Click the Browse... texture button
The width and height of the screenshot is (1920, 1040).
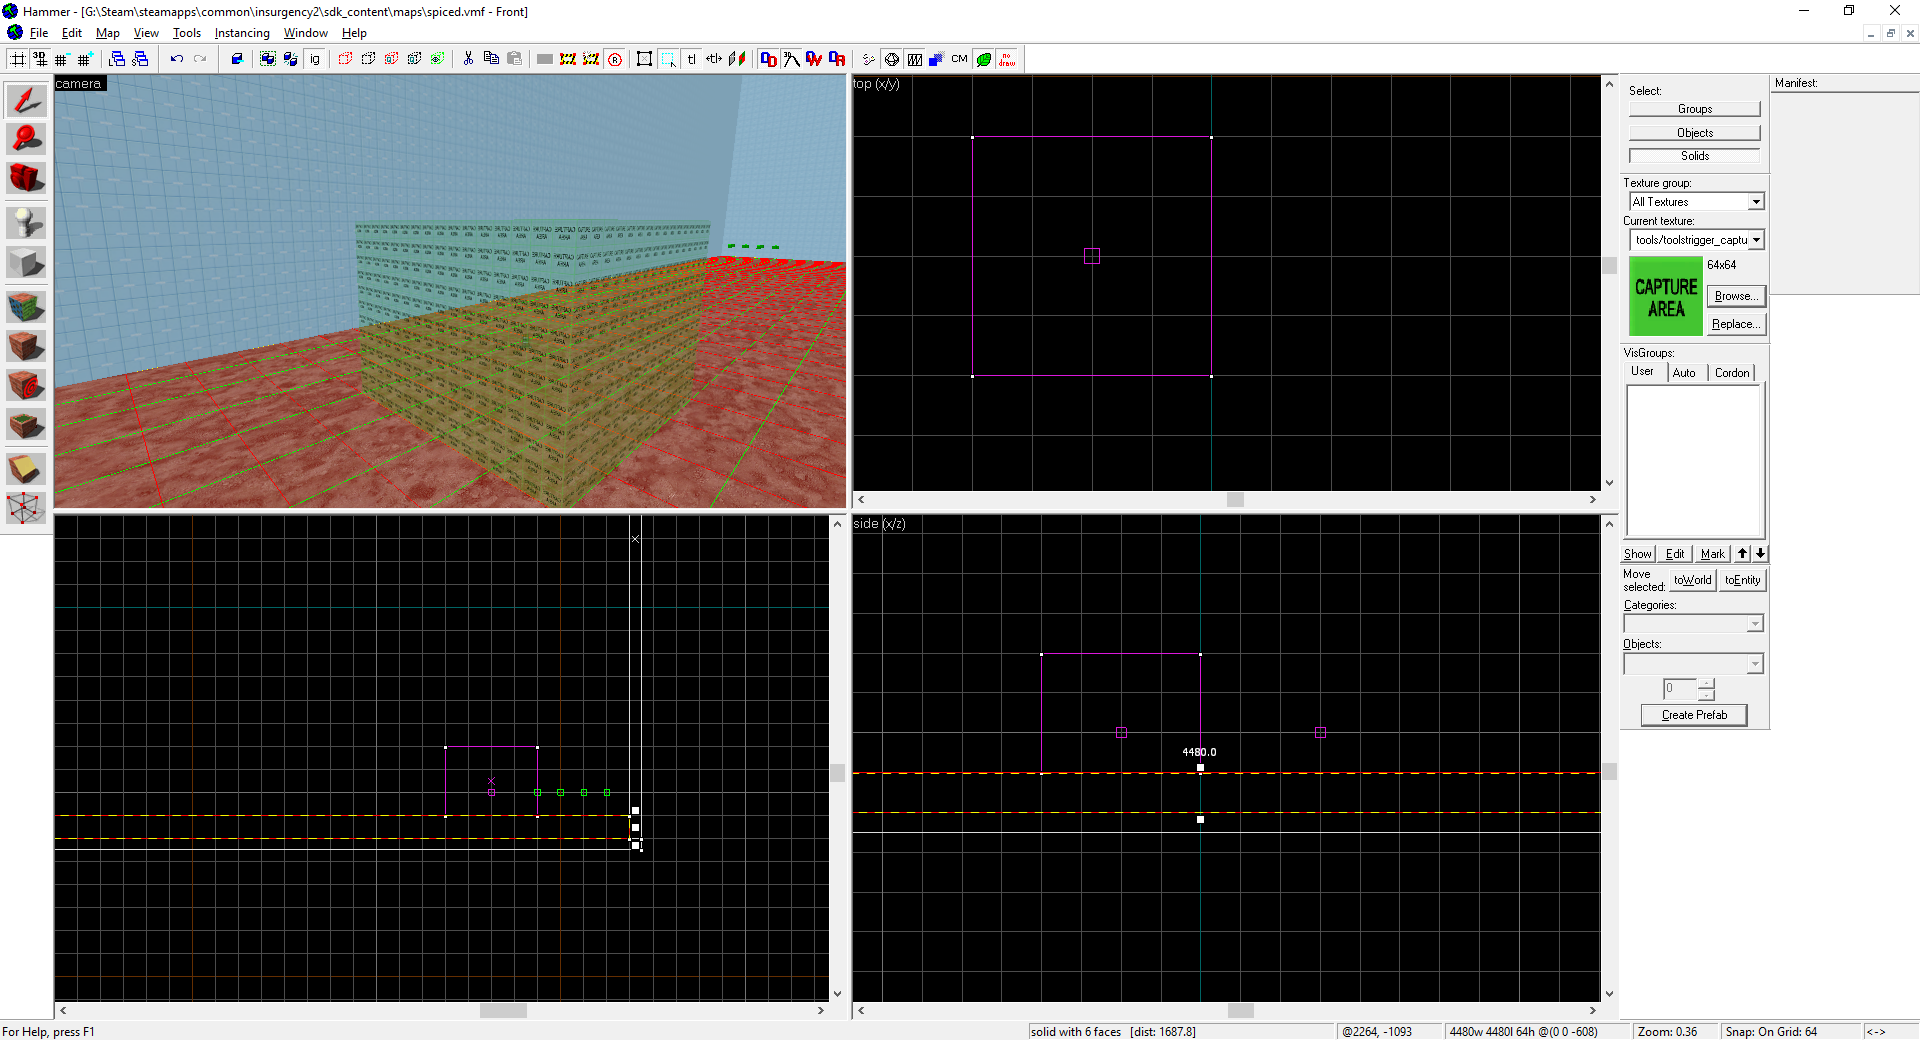coord(1735,296)
